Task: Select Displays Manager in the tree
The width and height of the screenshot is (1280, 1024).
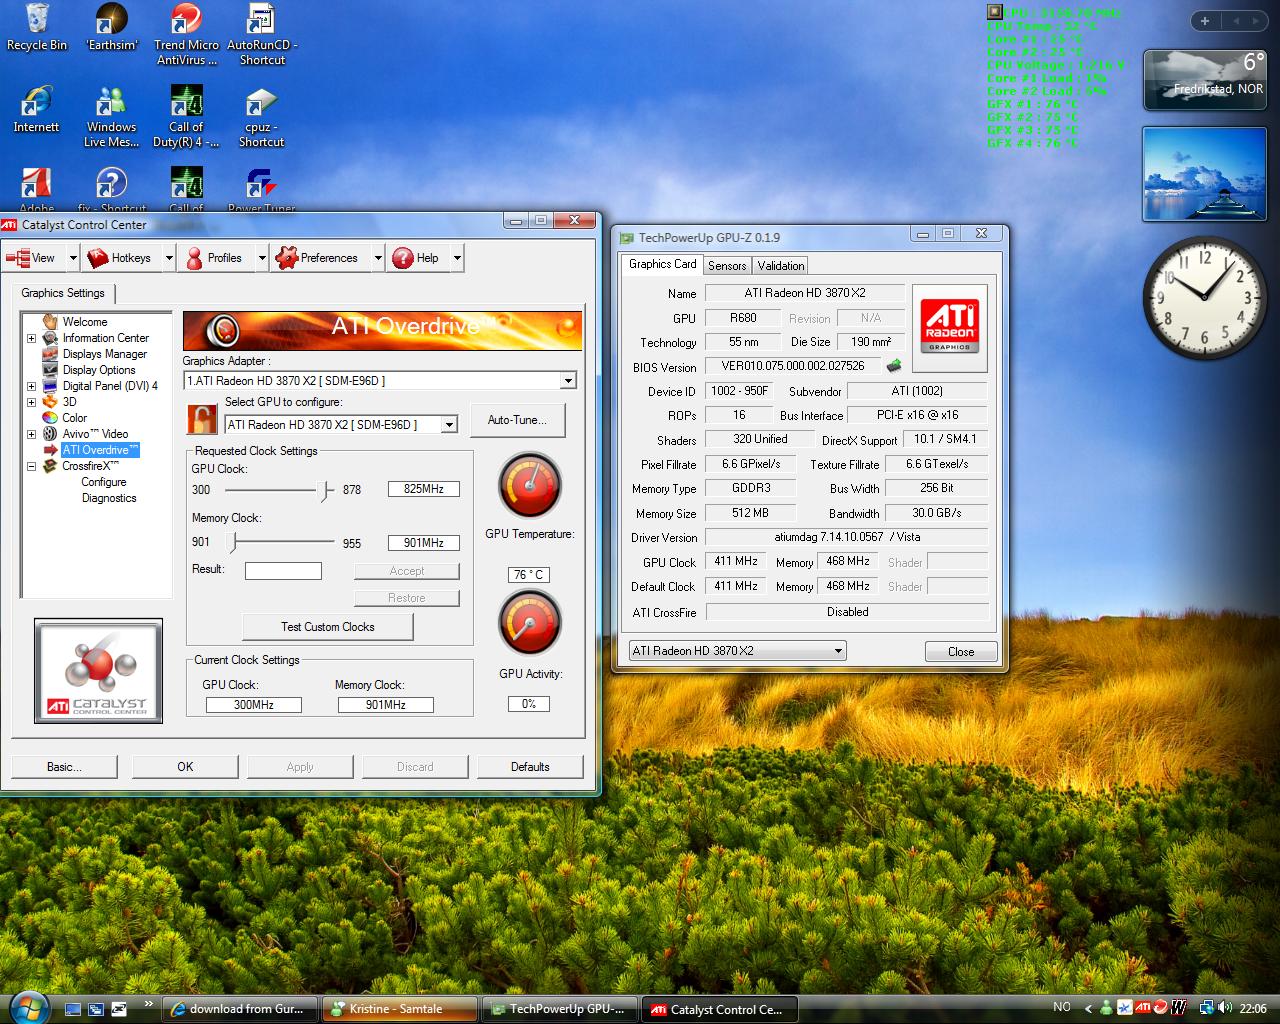Action: click(x=104, y=354)
